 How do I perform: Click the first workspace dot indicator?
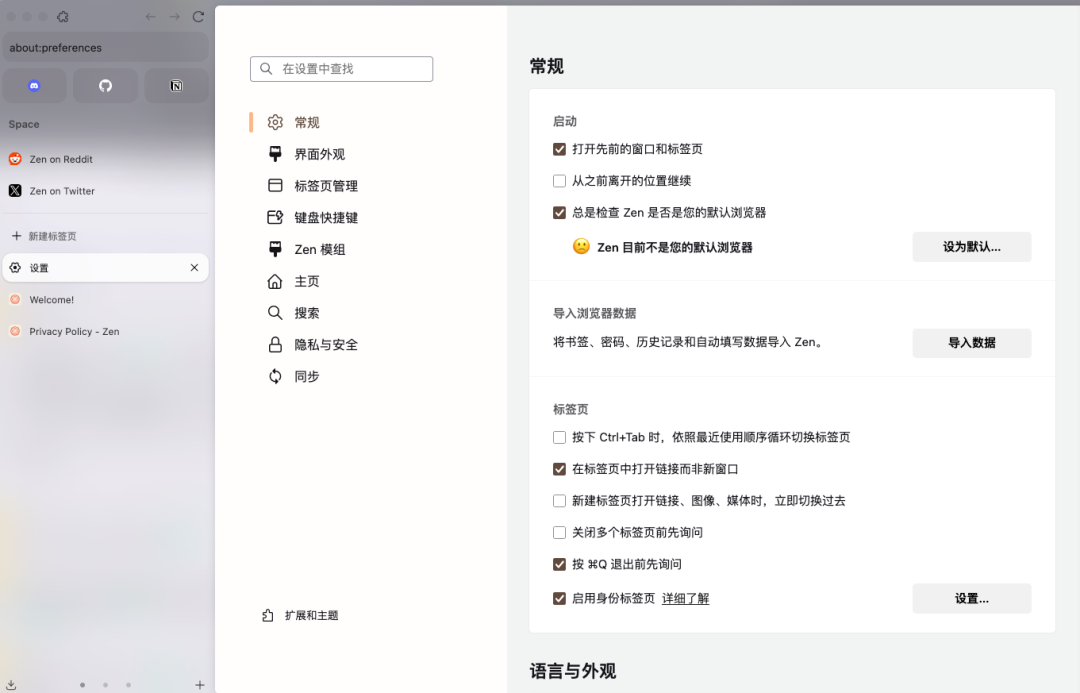[x=83, y=685]
